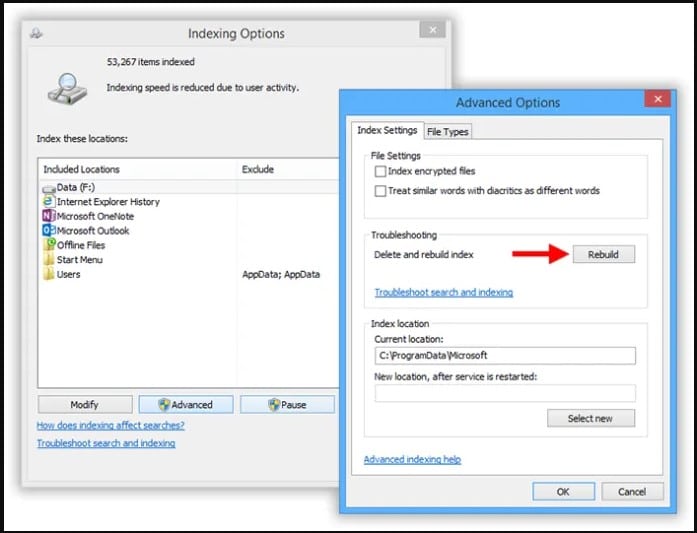697x533 pixels.
Task: Close the Advanced Options dialog
Action: point(658,99)
